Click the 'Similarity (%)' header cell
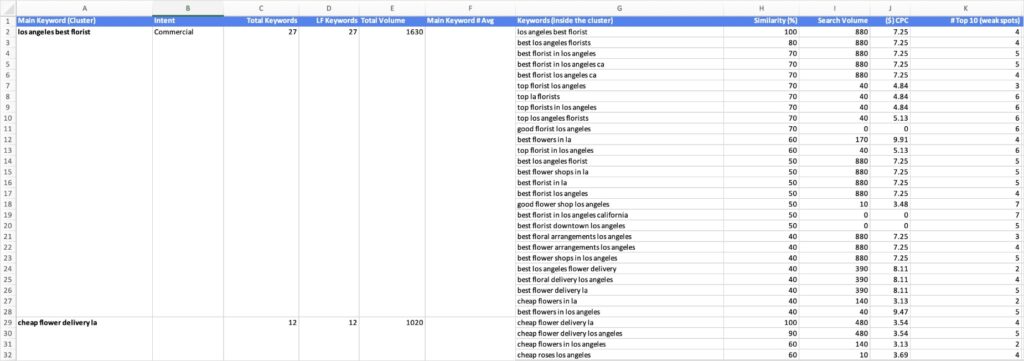 click(761, 21)
